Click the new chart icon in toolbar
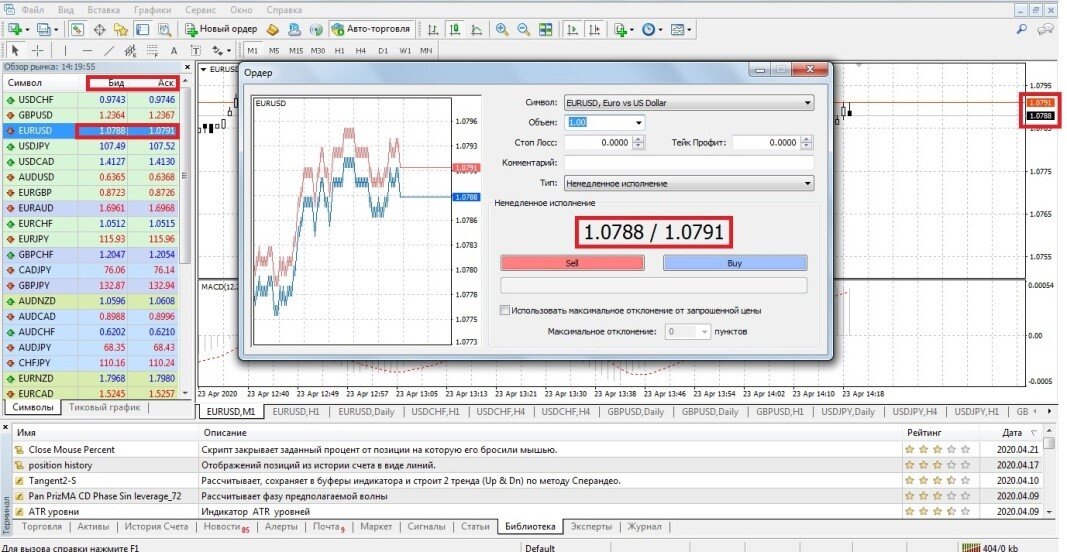 (x=15, y=29)
